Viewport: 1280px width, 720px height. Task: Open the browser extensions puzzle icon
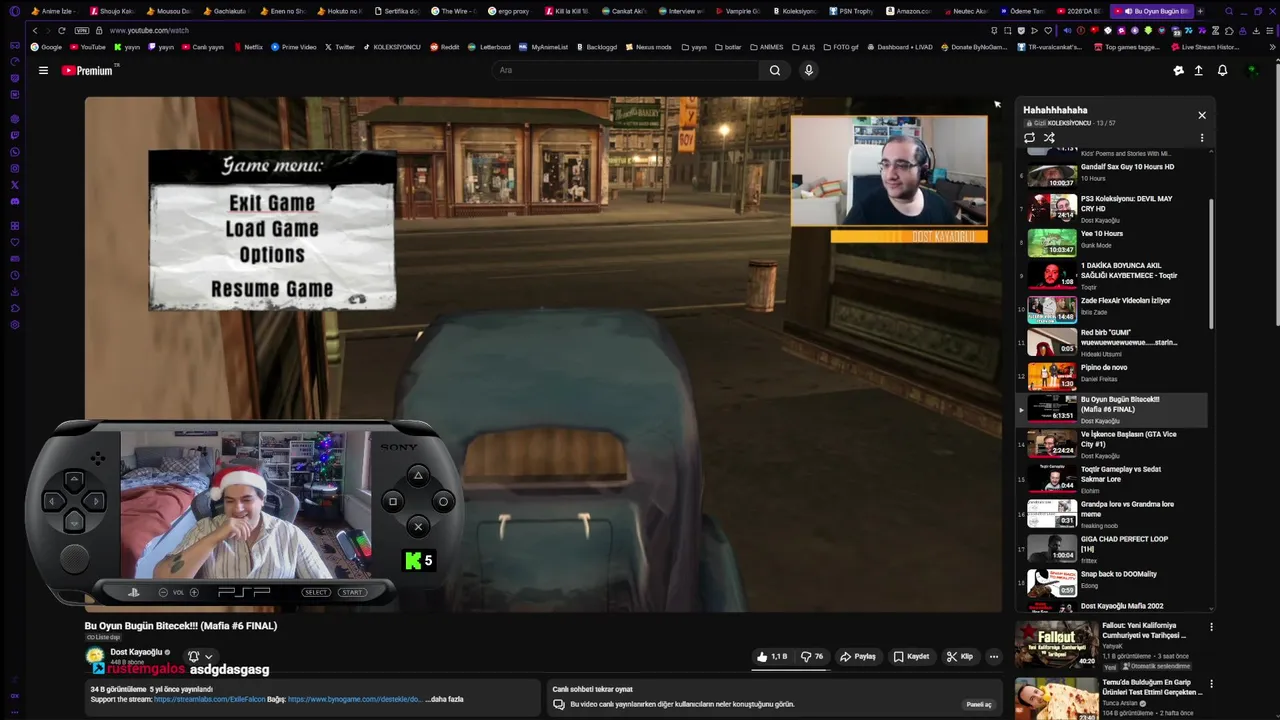click(x=1231, y=30)
